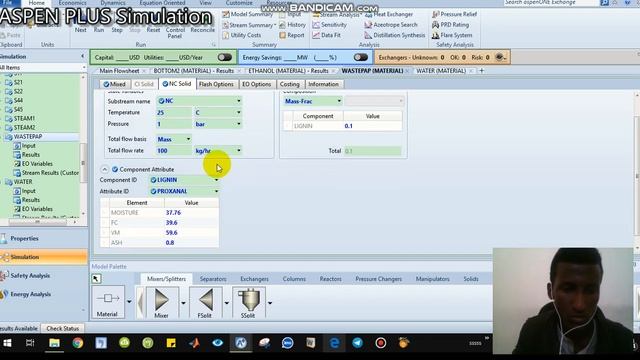Screen dimensions: 640x360
Task: Toggle the Capital/Utilities economics switch
Action: point(224,58)
